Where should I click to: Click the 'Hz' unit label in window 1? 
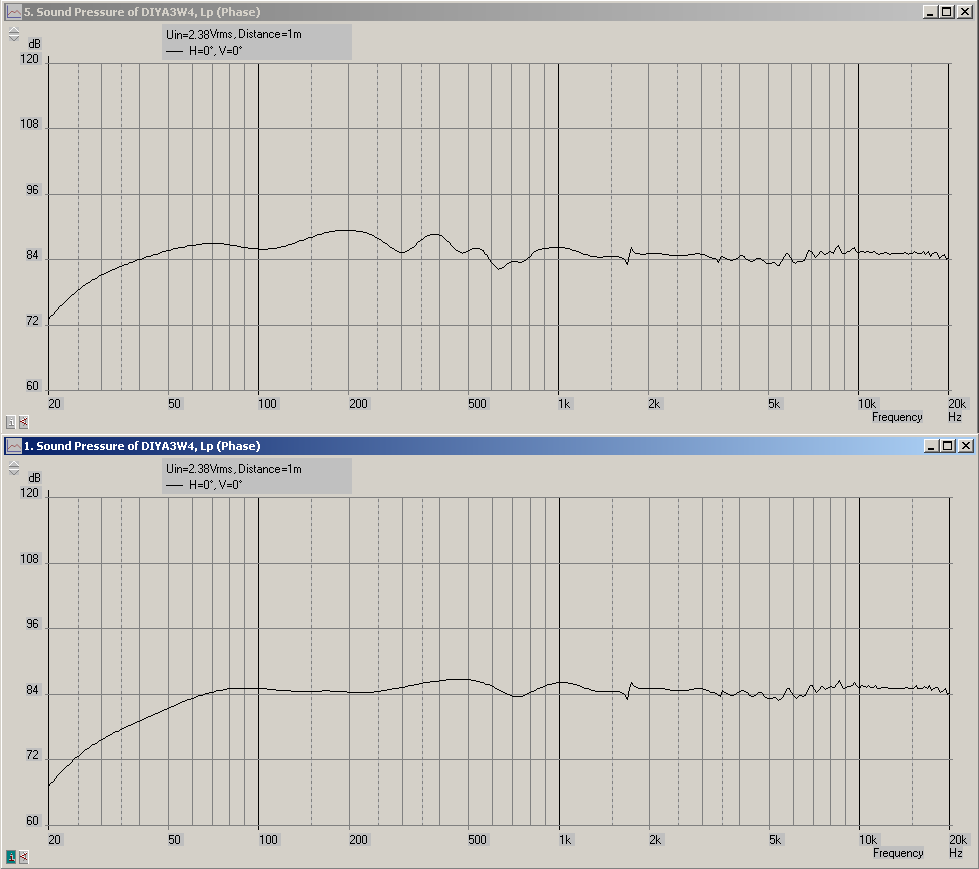coord(956,853)
